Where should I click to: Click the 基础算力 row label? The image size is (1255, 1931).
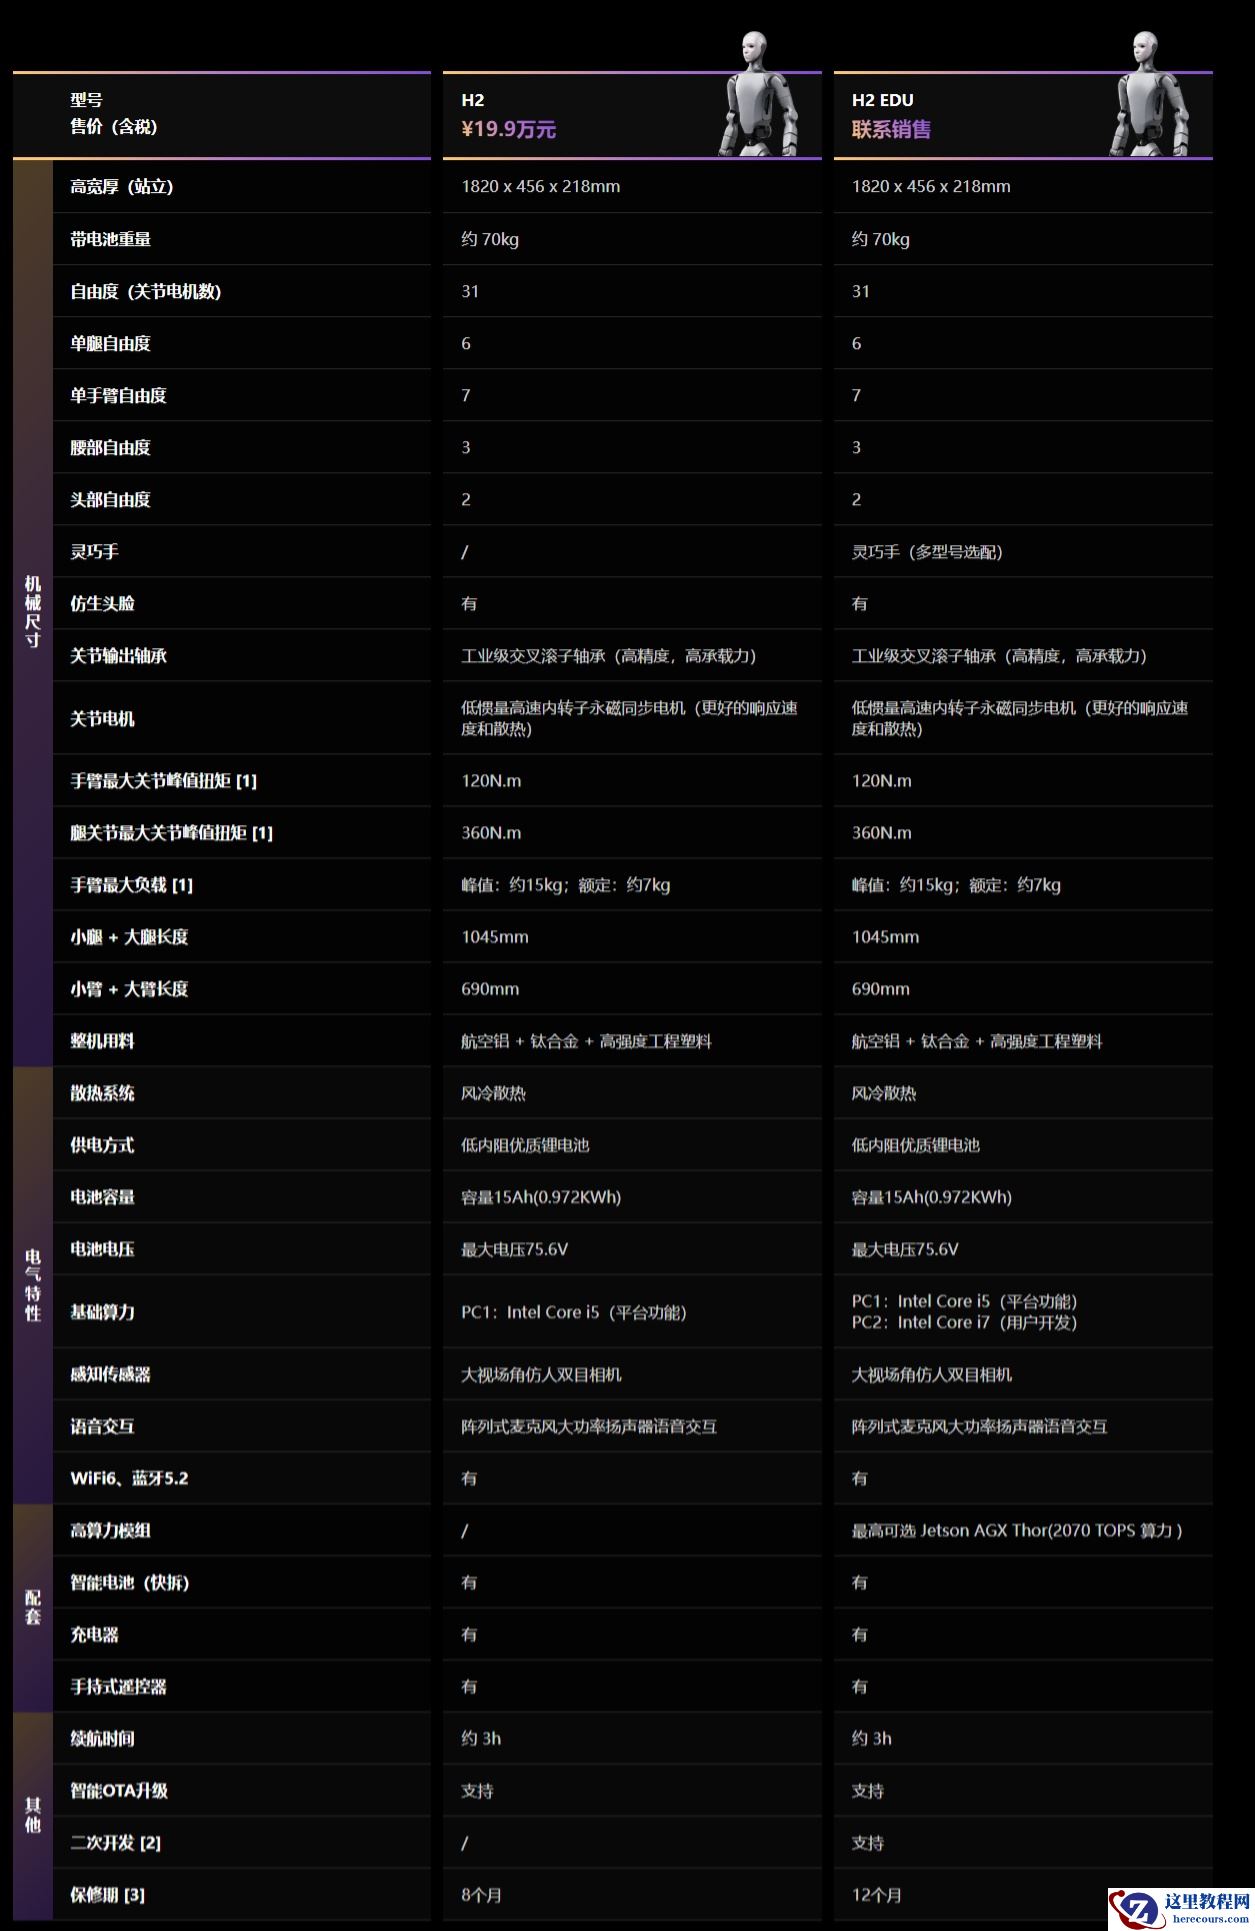click(x=102, y=1312)
